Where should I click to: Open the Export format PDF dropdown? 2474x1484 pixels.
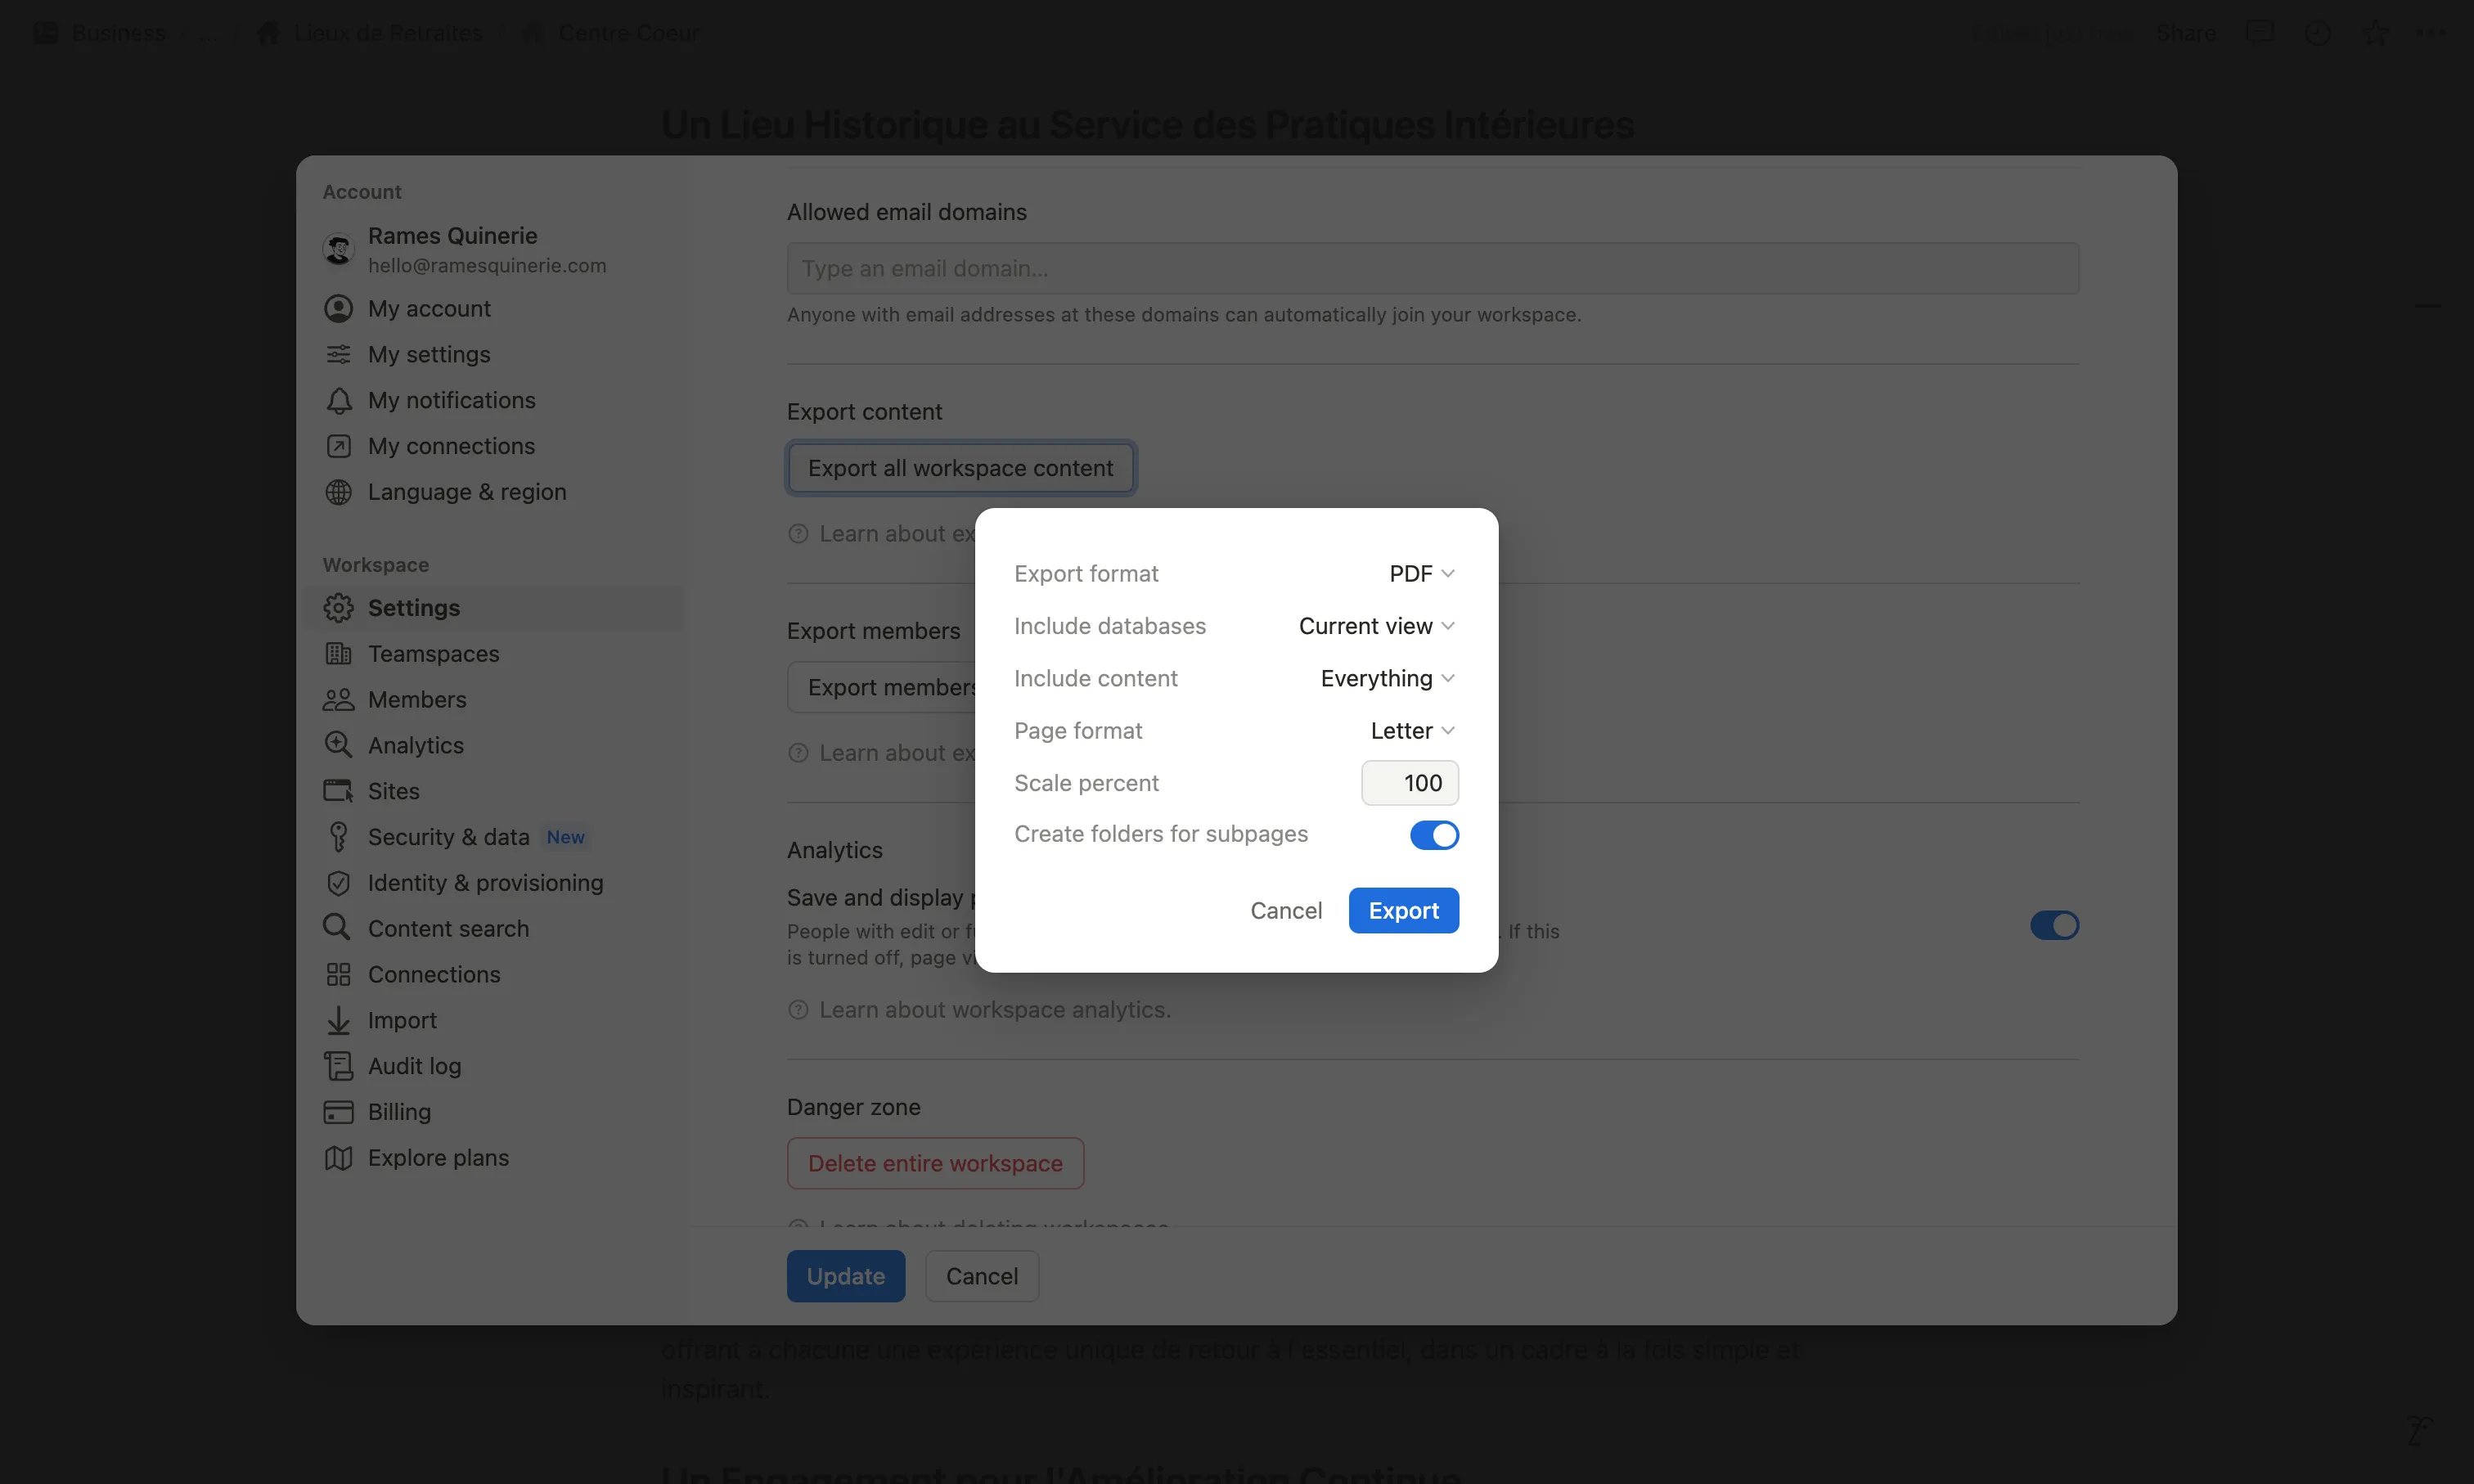1422,574
